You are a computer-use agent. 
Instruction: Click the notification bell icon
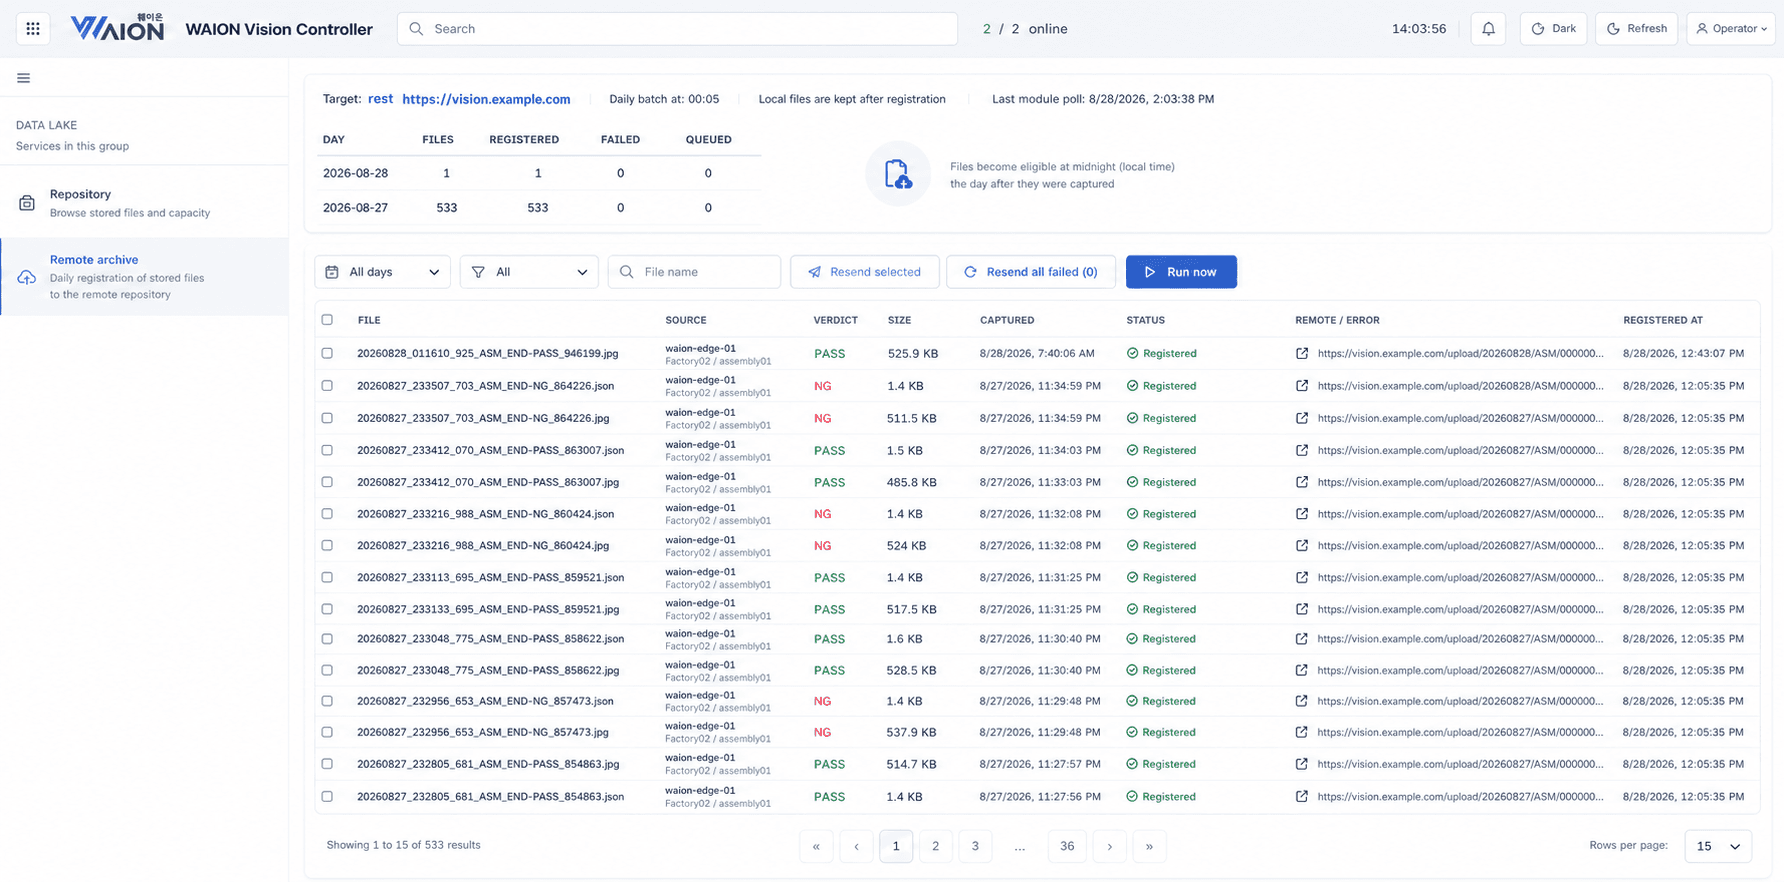coord(1488,29)
